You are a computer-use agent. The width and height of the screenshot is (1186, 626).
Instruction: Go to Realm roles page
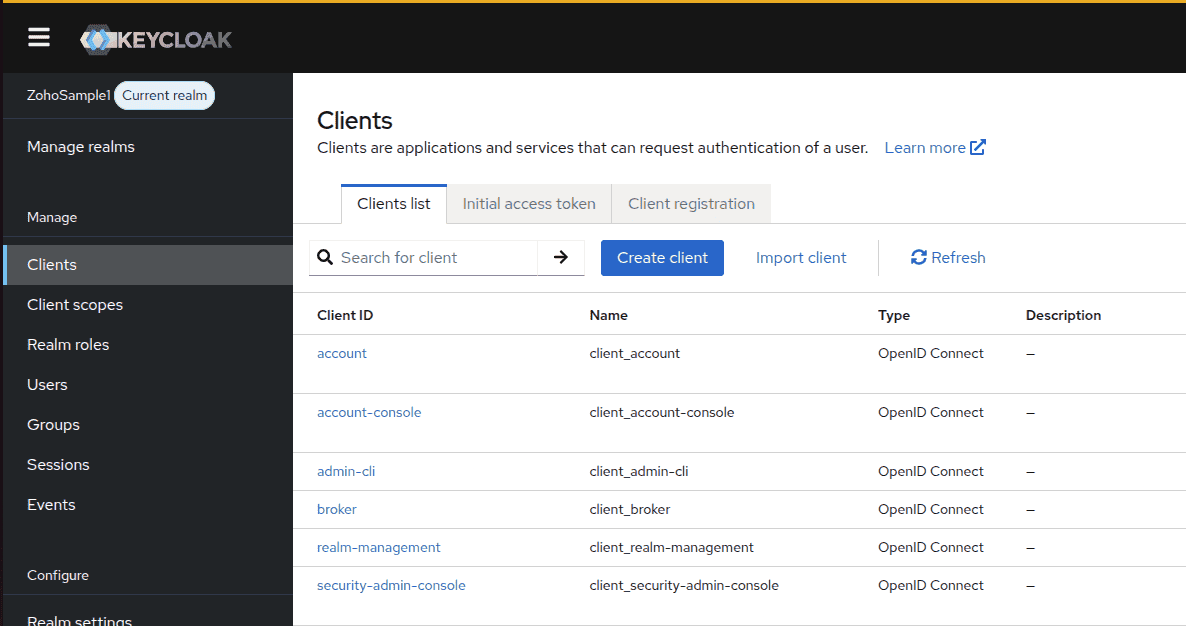coord(68,345)
